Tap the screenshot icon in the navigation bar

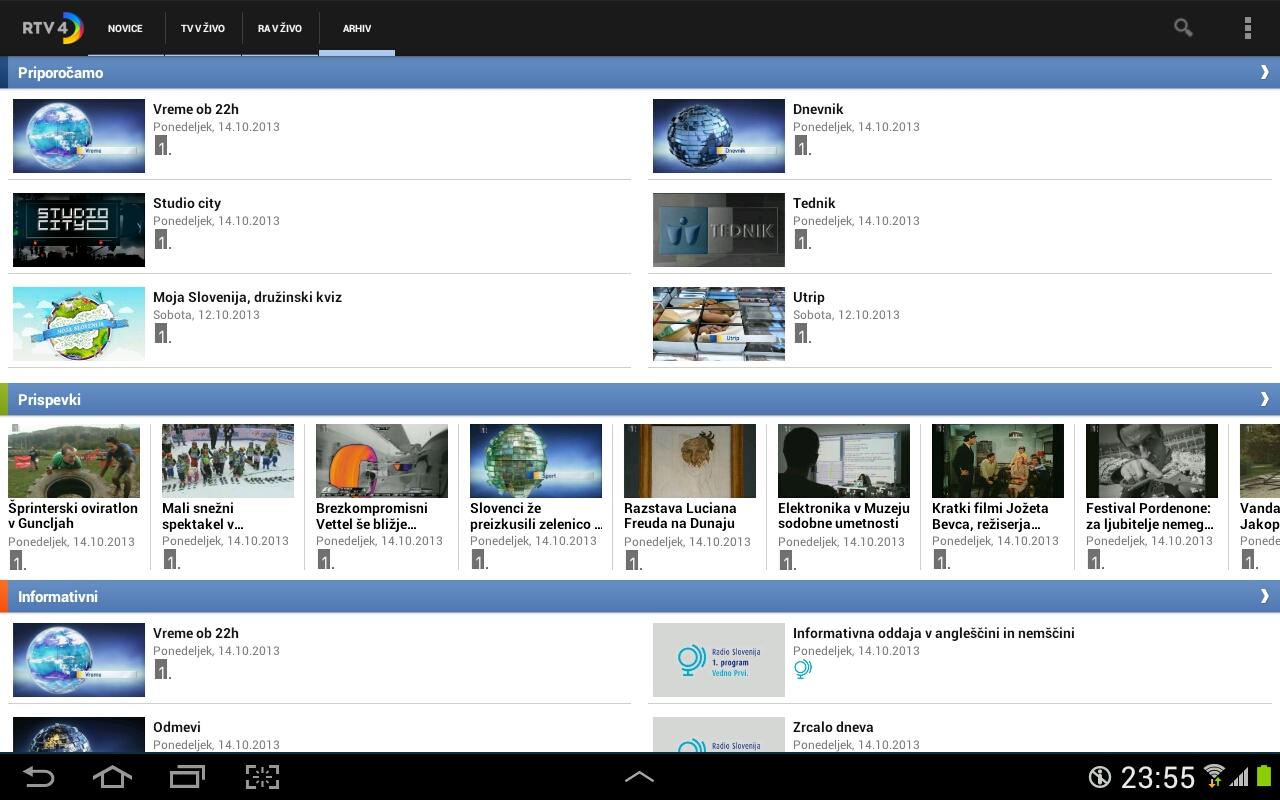pyautogui.click(x=261, y=777)
